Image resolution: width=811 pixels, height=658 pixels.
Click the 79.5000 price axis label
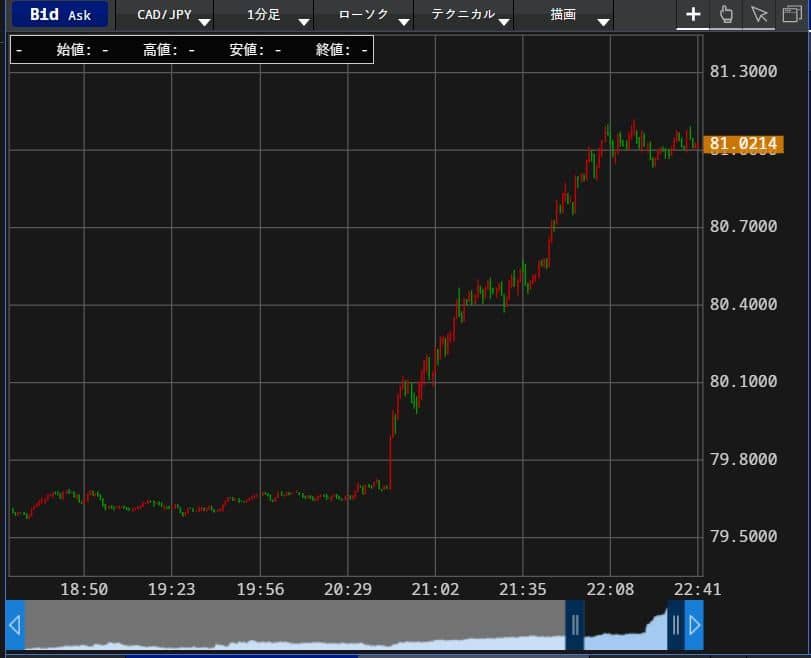click(743, 536)
